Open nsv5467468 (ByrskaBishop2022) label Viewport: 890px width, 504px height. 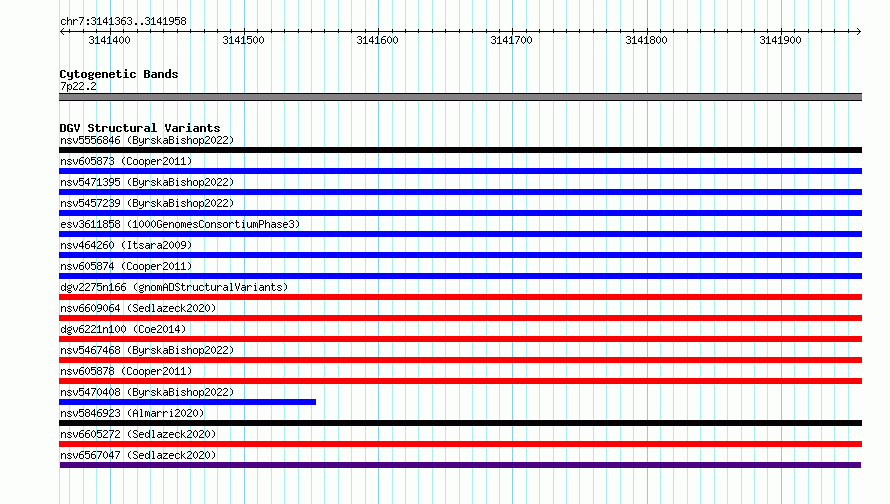(x=147, y=350)
